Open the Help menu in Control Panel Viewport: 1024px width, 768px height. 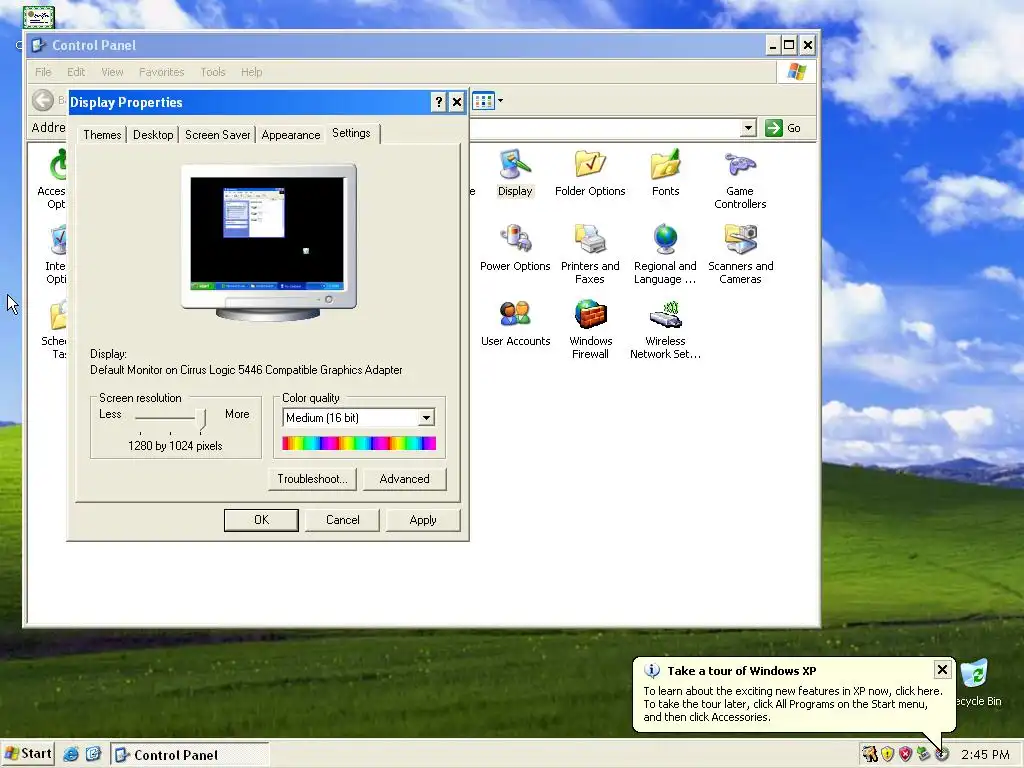tap(251, 72)
